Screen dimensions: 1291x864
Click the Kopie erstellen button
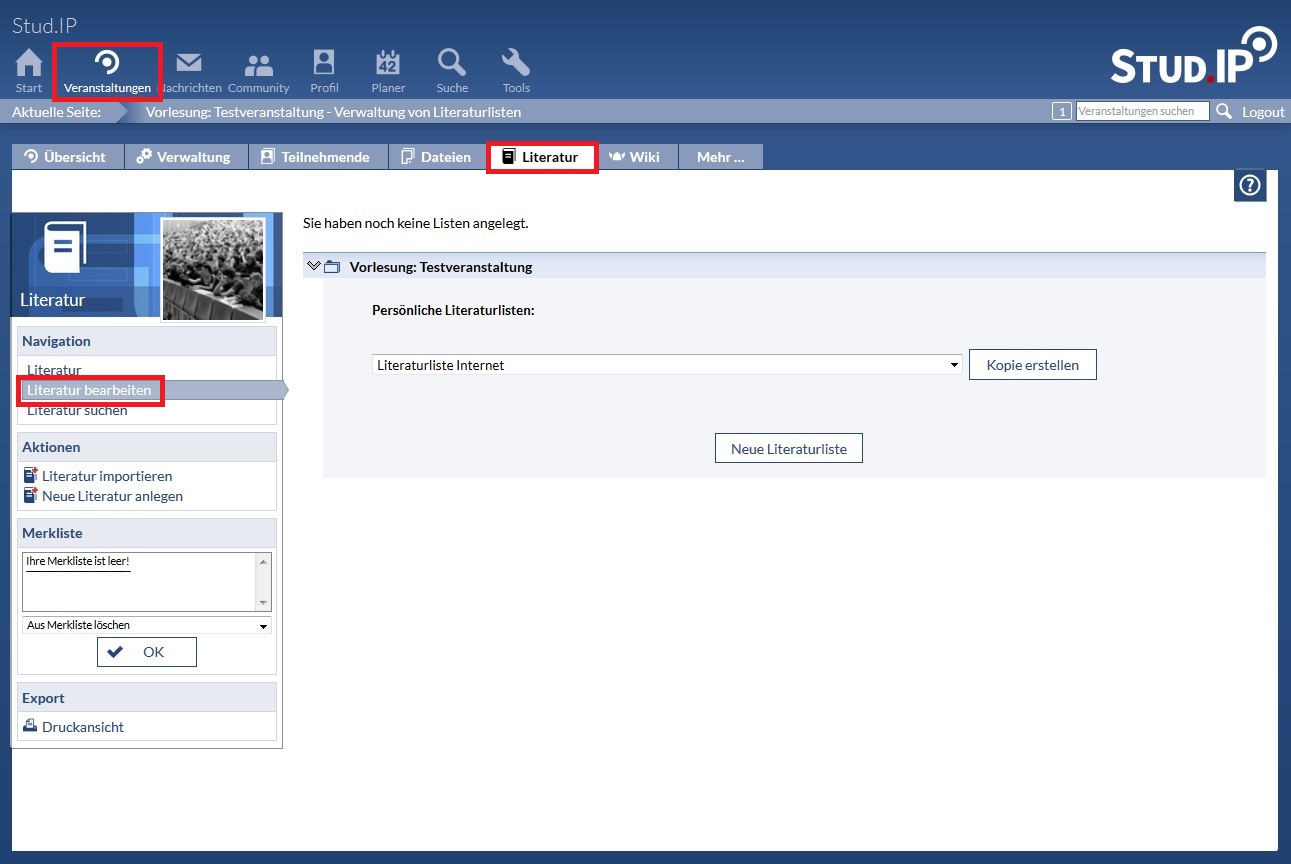coord(1032,365)
